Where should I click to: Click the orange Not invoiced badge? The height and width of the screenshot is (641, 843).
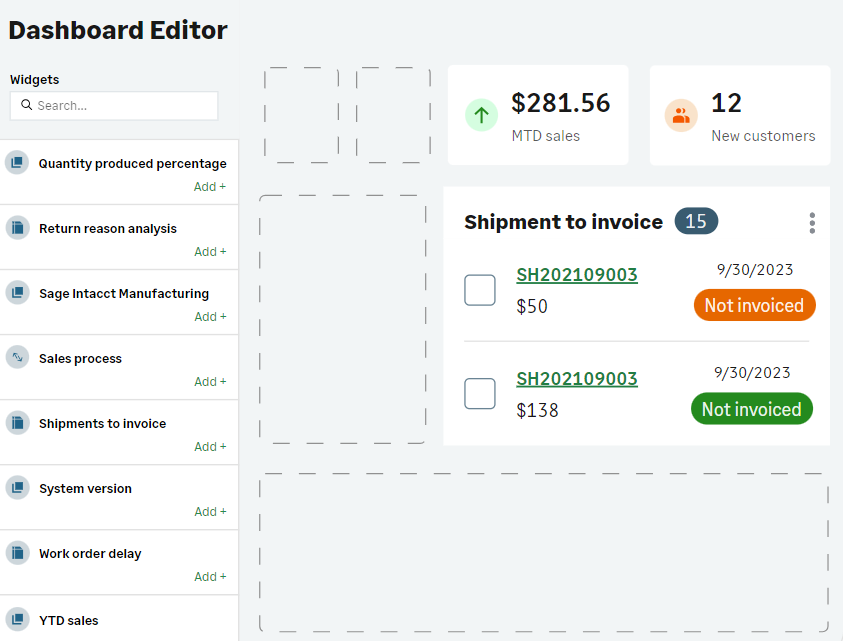click(x=754, y=305)
